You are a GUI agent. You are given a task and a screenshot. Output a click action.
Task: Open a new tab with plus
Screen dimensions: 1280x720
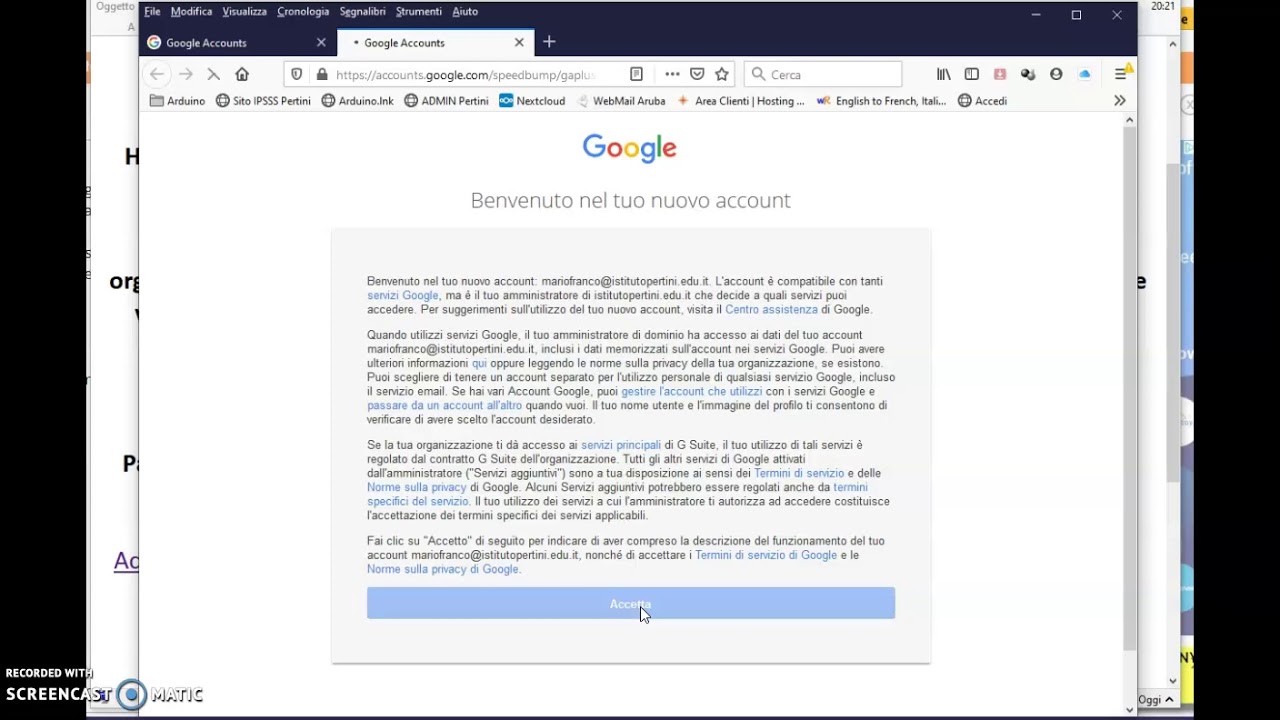pyautogui.click(x=549, y=42)
